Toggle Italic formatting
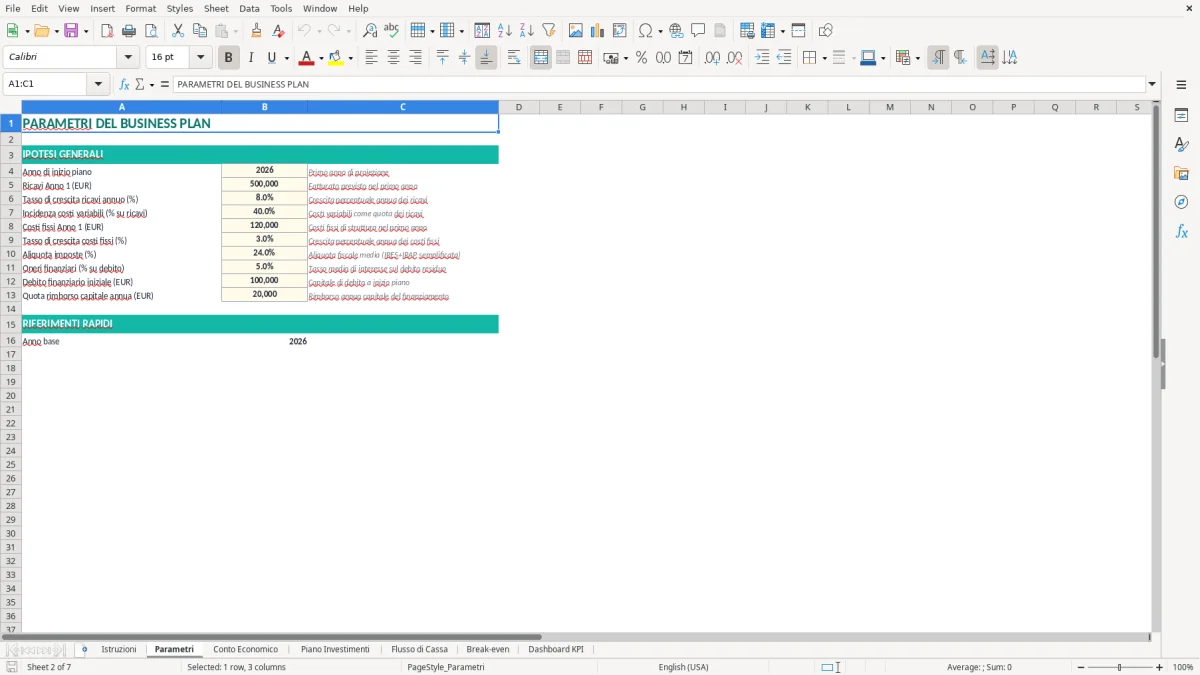 [251, 58]
